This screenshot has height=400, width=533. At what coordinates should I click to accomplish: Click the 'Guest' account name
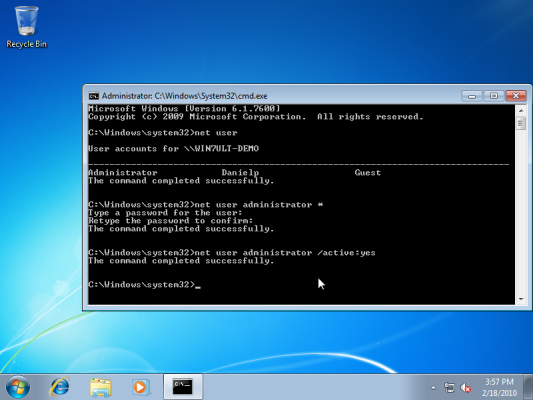click(x=367, y=173)
